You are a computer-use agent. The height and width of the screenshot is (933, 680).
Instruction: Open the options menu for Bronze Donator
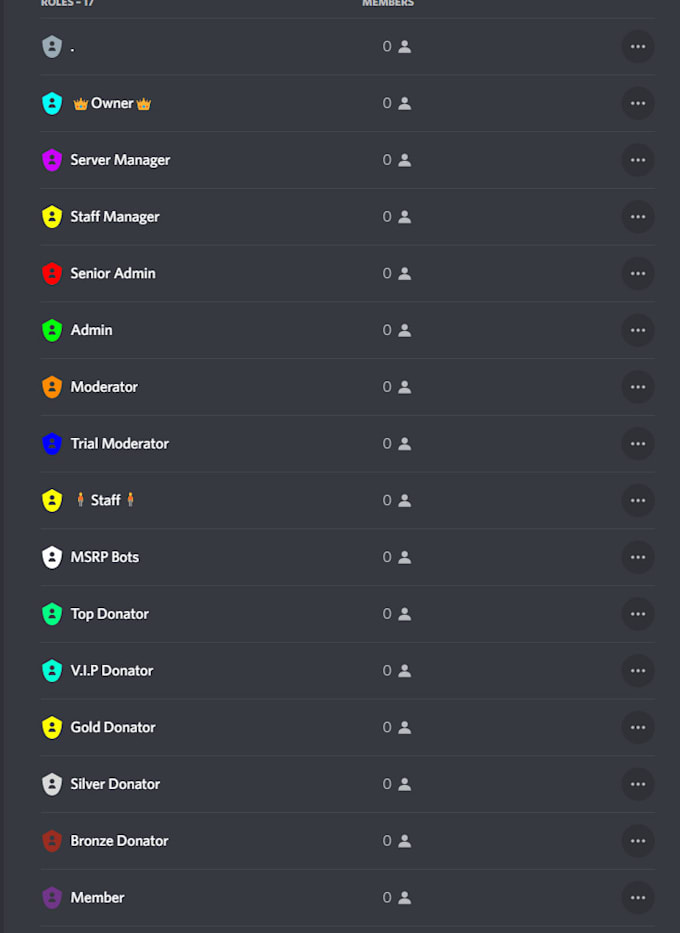tap(638, 841)
